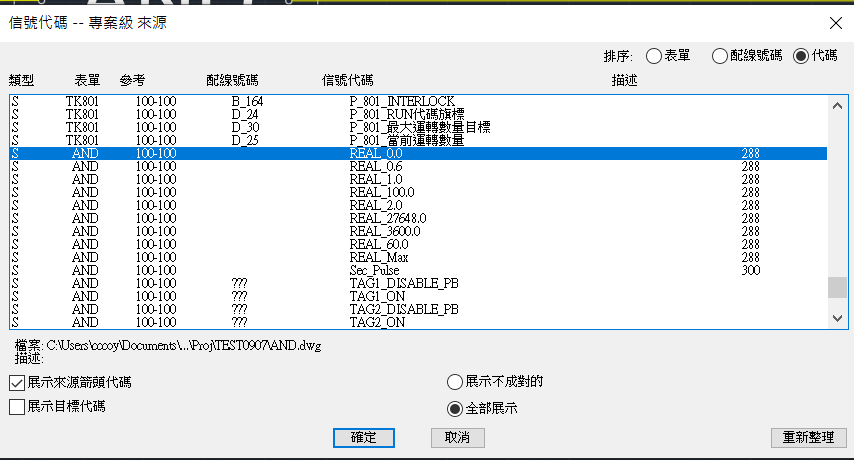This screenshot has width=854, height=460.
Task: Select the REAL_1.0 row
Action: click(x=418, y=180)
